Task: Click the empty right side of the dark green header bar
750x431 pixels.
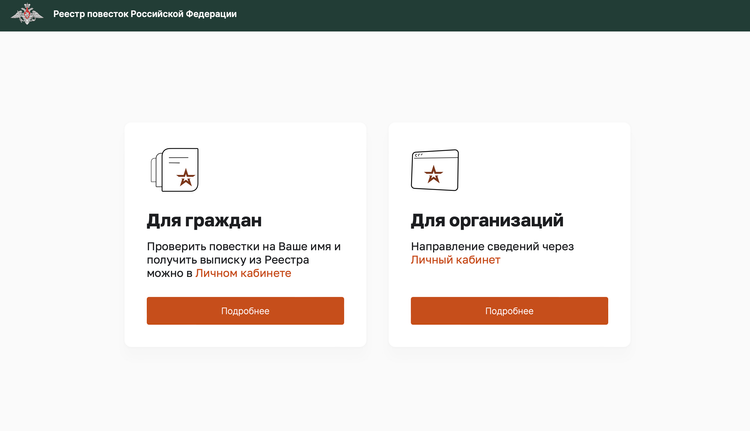Action: point(600,15)
